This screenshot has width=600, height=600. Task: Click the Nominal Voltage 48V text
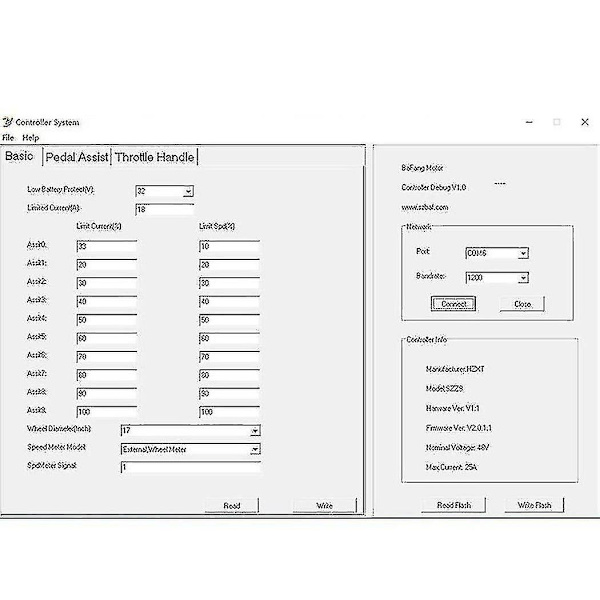(457, 447)
